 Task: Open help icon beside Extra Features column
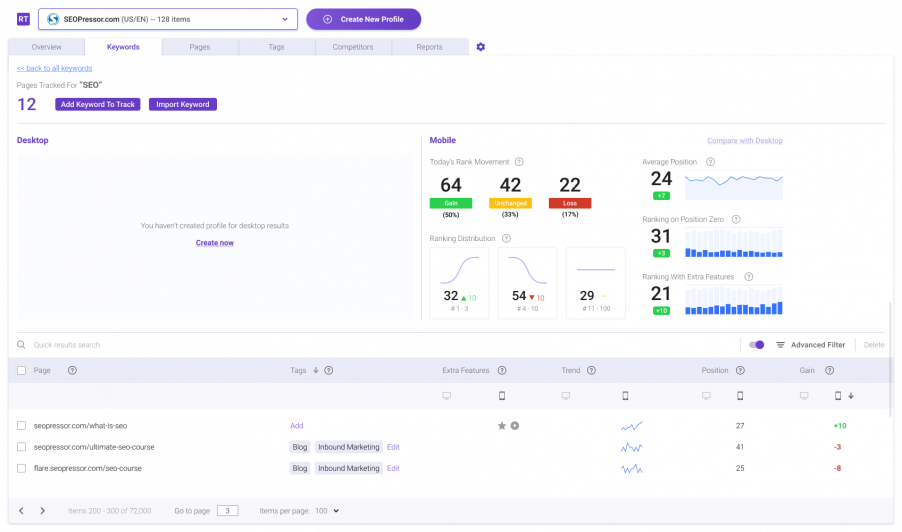(x=502, y=370)
